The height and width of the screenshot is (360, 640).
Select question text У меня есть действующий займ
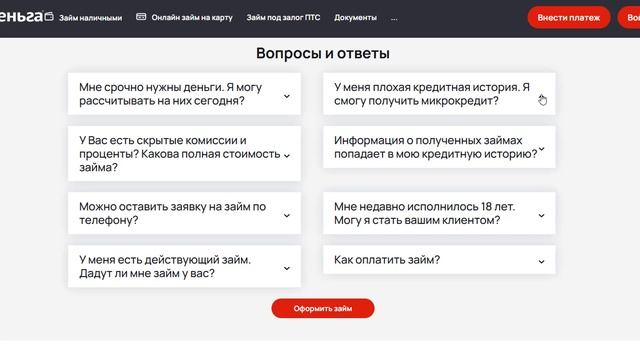165,266
